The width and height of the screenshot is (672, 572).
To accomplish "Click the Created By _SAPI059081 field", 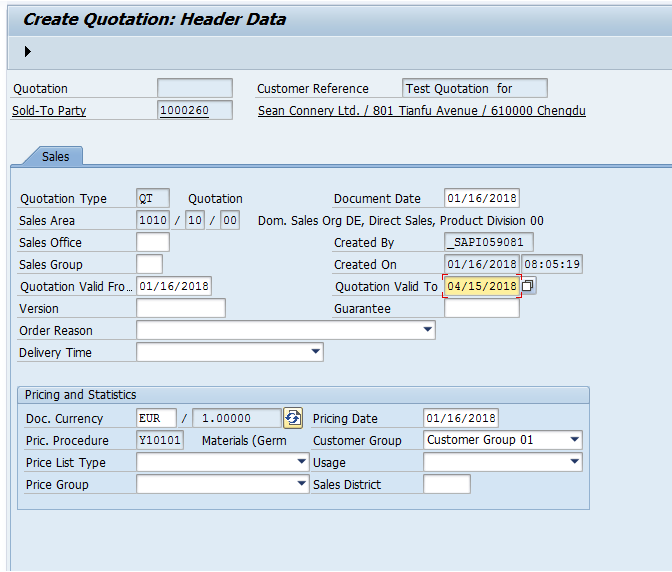I will pyautogui.click(x=489, y=242).
